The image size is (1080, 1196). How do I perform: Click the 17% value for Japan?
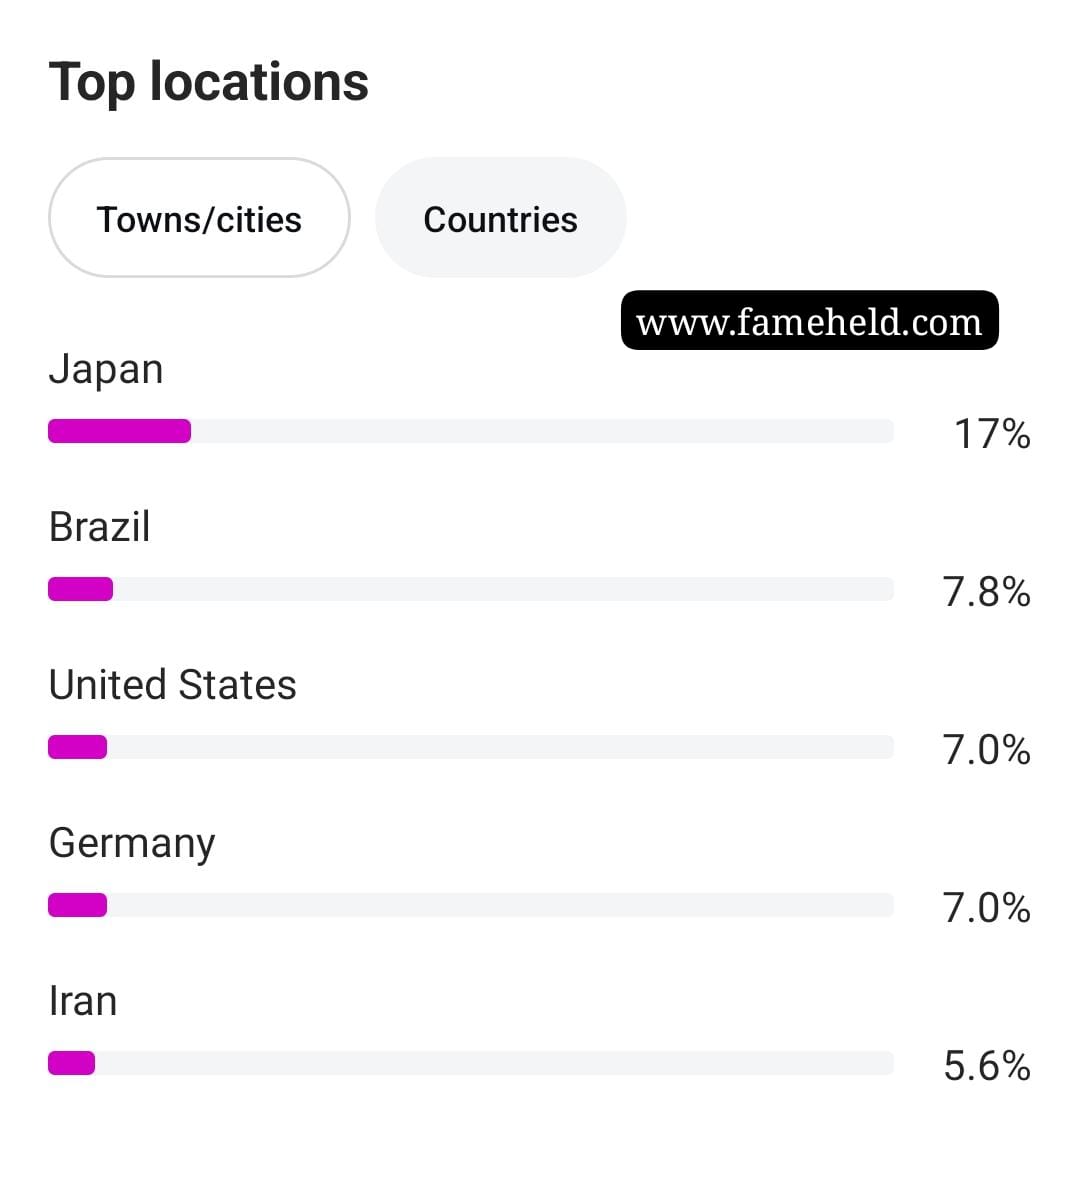992,434
